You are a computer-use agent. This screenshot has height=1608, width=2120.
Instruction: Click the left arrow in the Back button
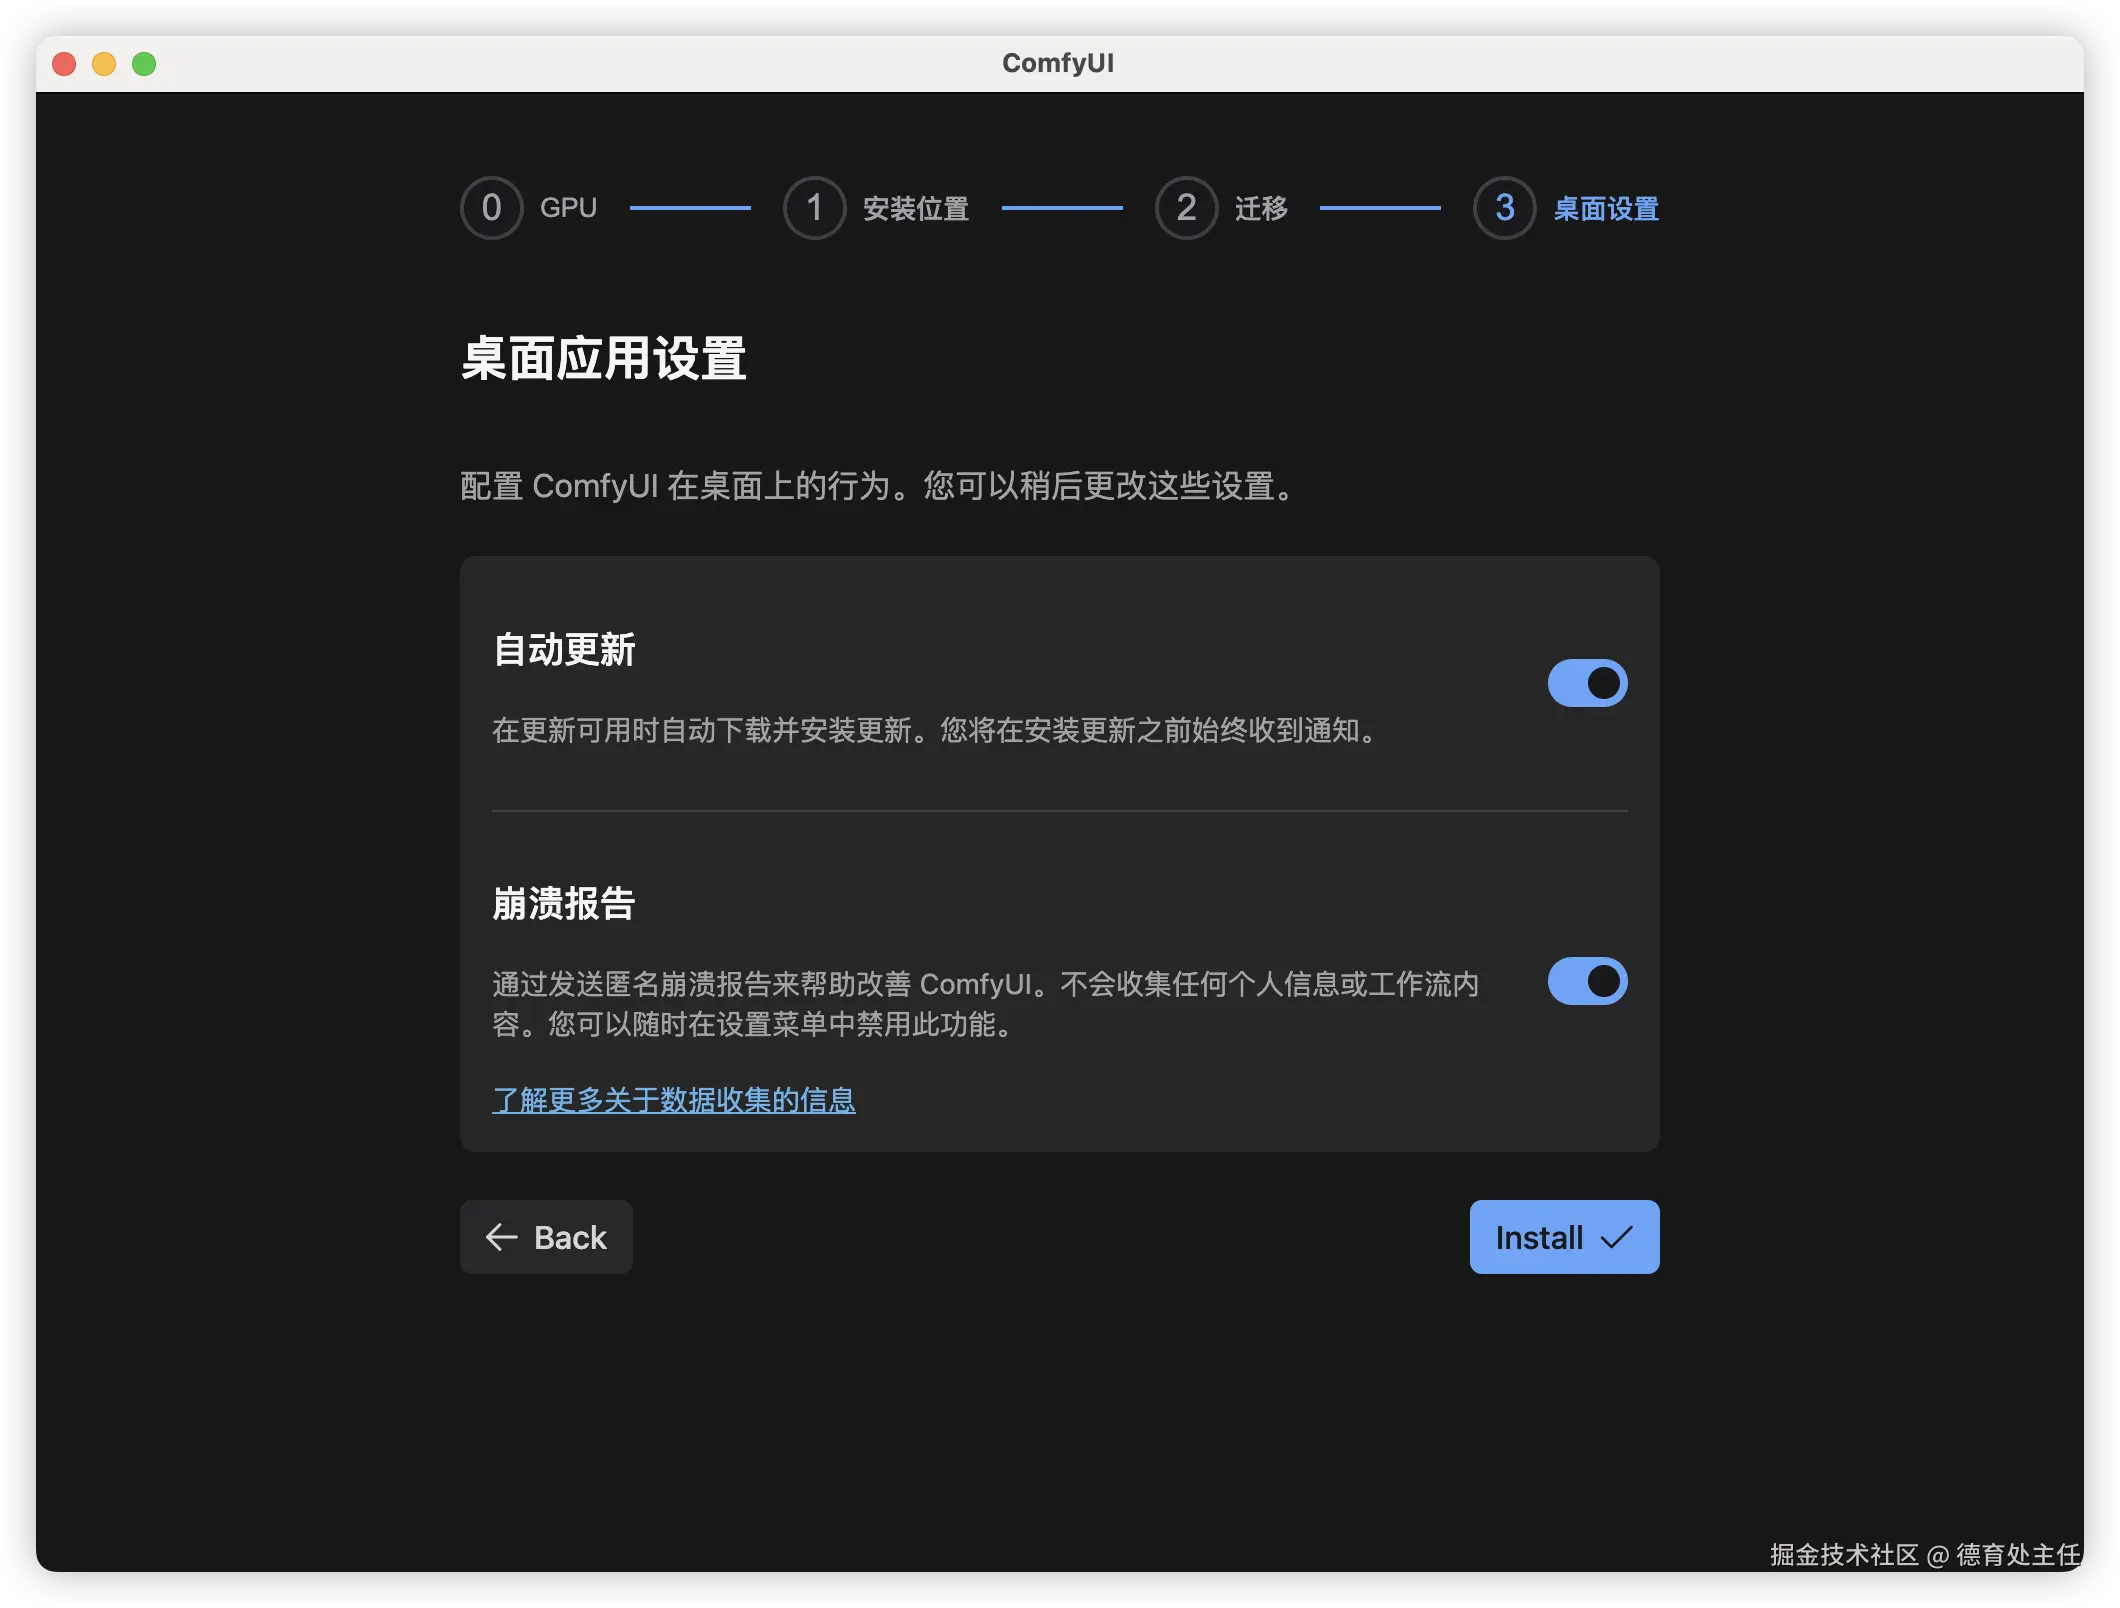501,1237
